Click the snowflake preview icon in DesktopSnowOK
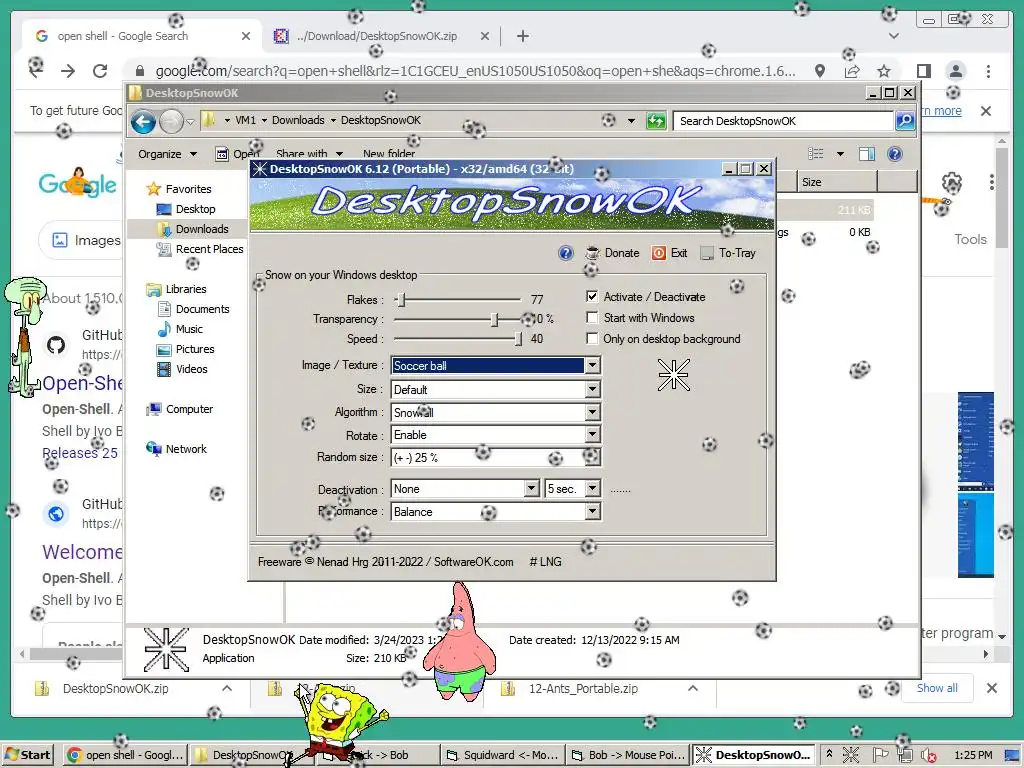This screenshot has width=1024, height=768. coord(673,375)
